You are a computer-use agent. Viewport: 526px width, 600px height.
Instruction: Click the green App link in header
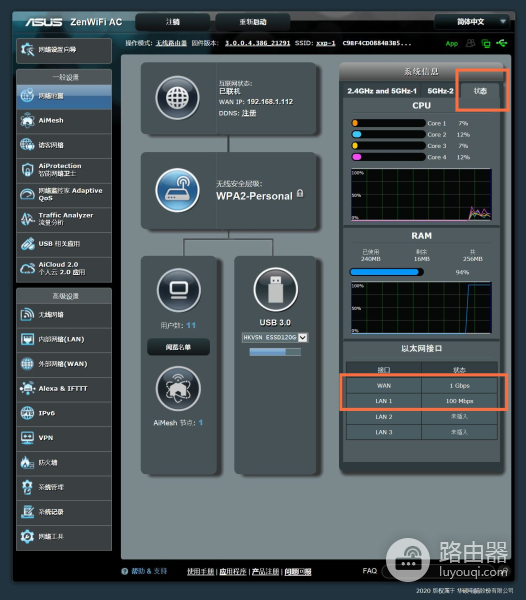click(x=452, y=44)
